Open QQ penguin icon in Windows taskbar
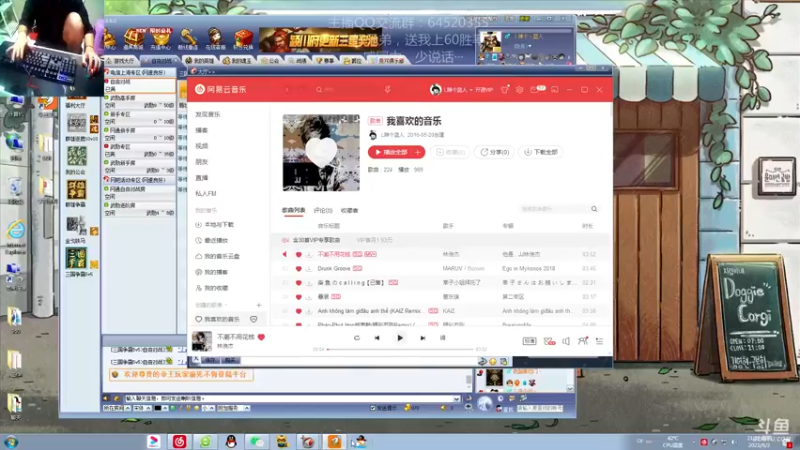 pyautogui.click(x=231, y=441)
